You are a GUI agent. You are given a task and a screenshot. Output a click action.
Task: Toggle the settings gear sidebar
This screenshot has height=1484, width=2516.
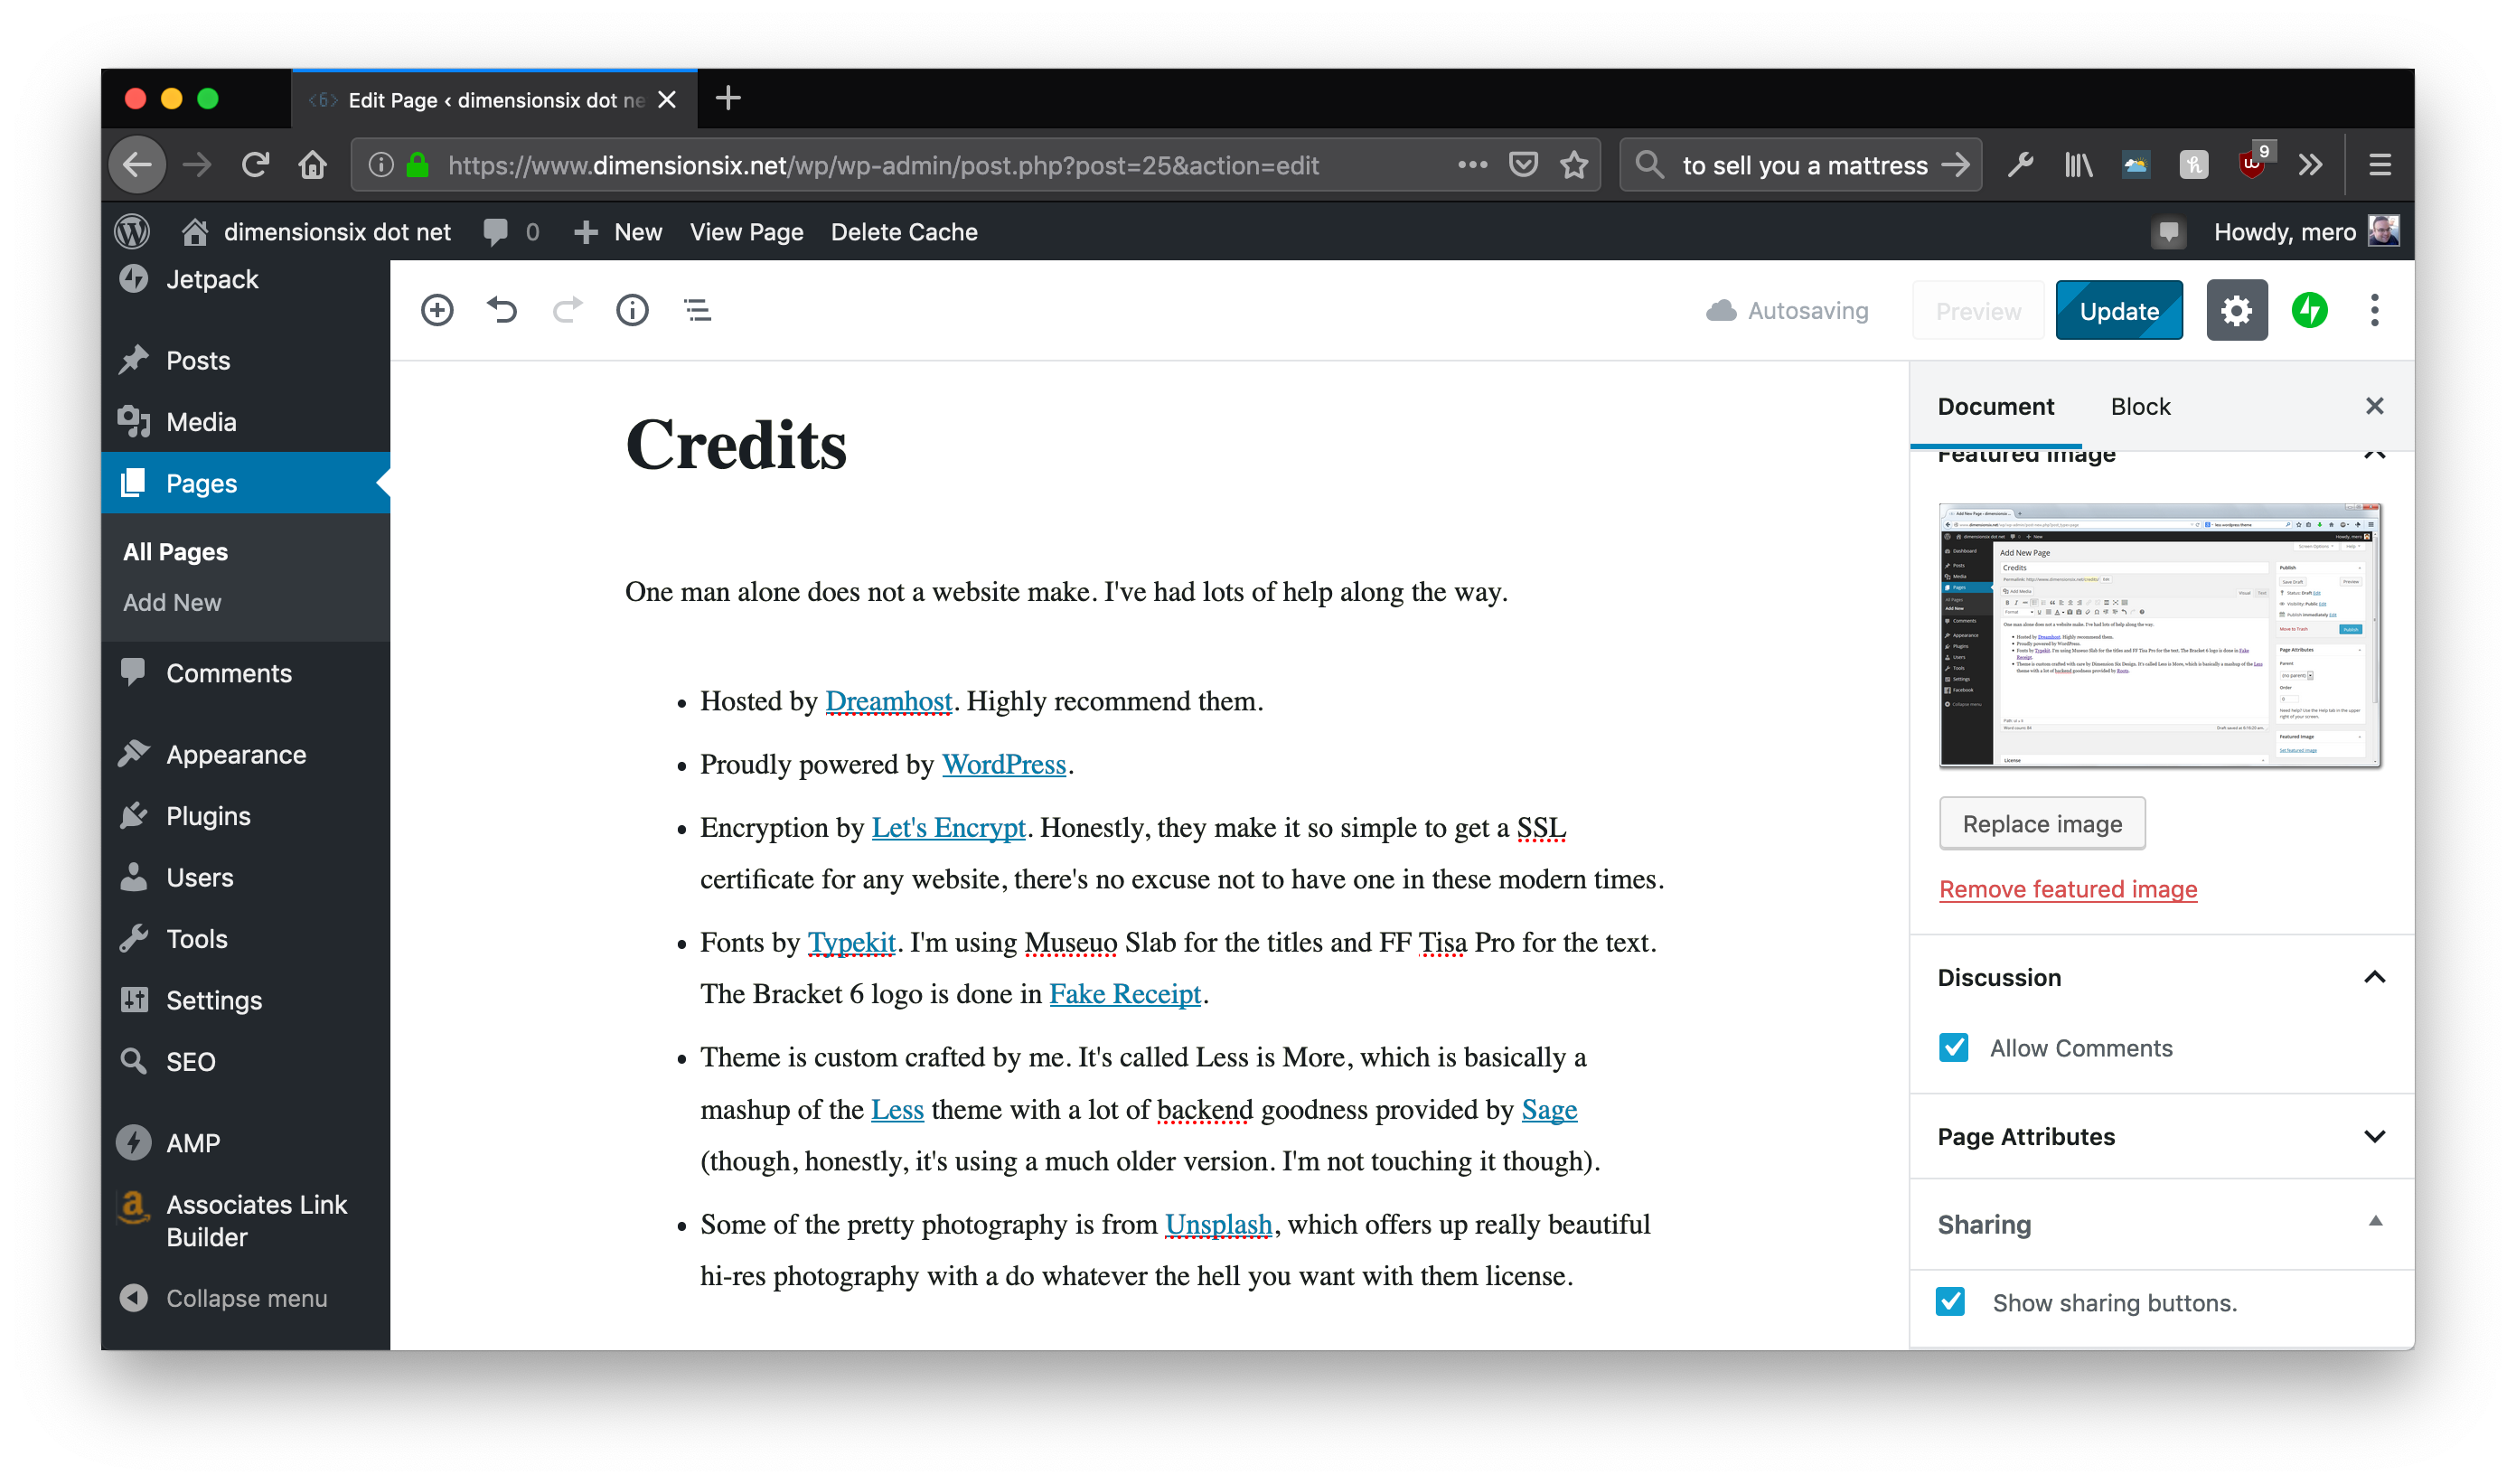click(2236, 311)
